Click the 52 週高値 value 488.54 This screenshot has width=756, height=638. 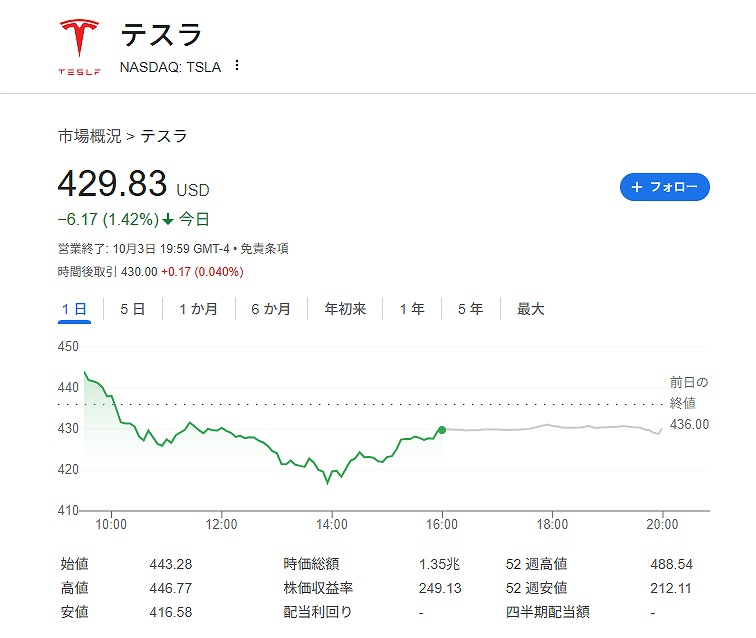click(671, 564)
